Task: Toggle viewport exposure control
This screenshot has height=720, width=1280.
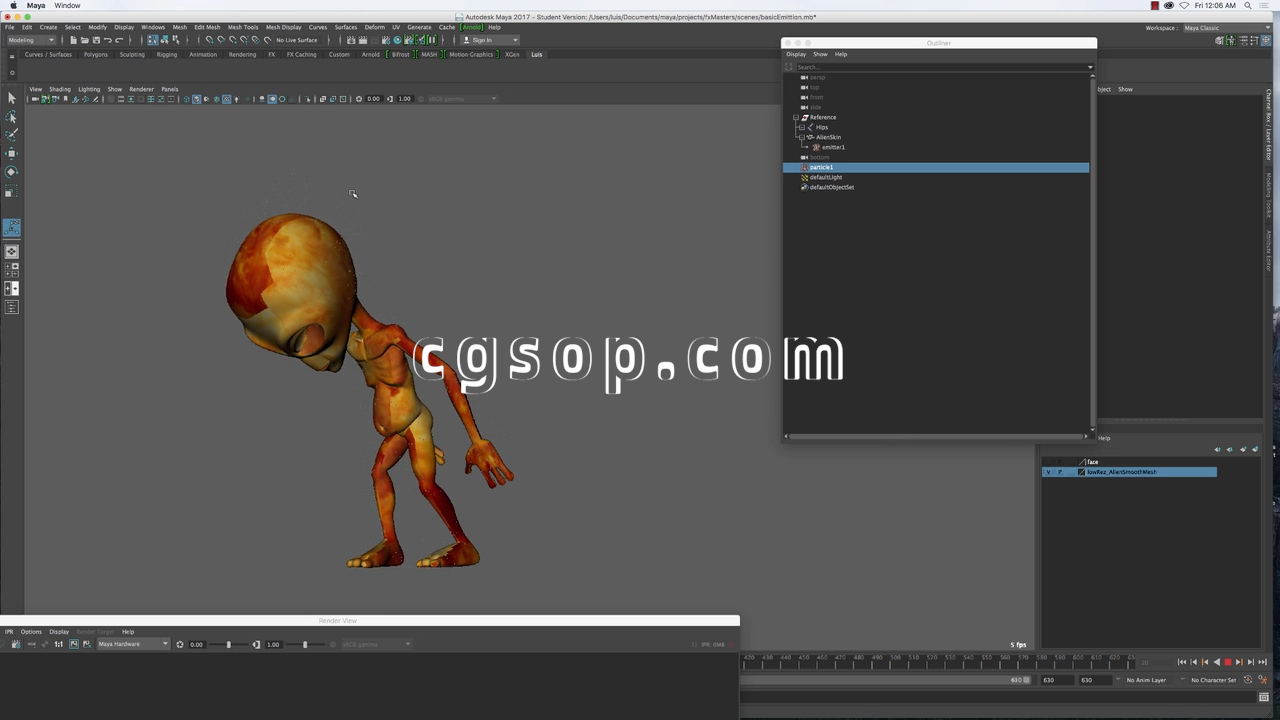Action: 359,99
